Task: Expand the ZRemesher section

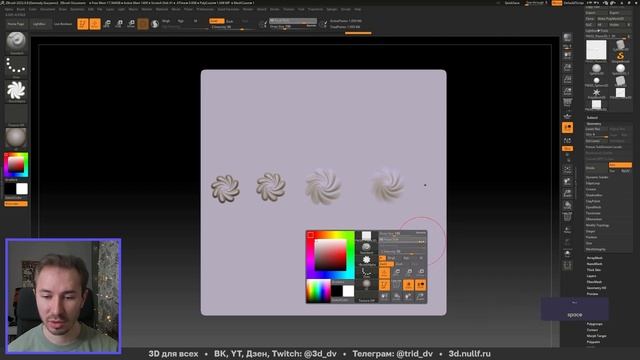Action: click(593, 219)
